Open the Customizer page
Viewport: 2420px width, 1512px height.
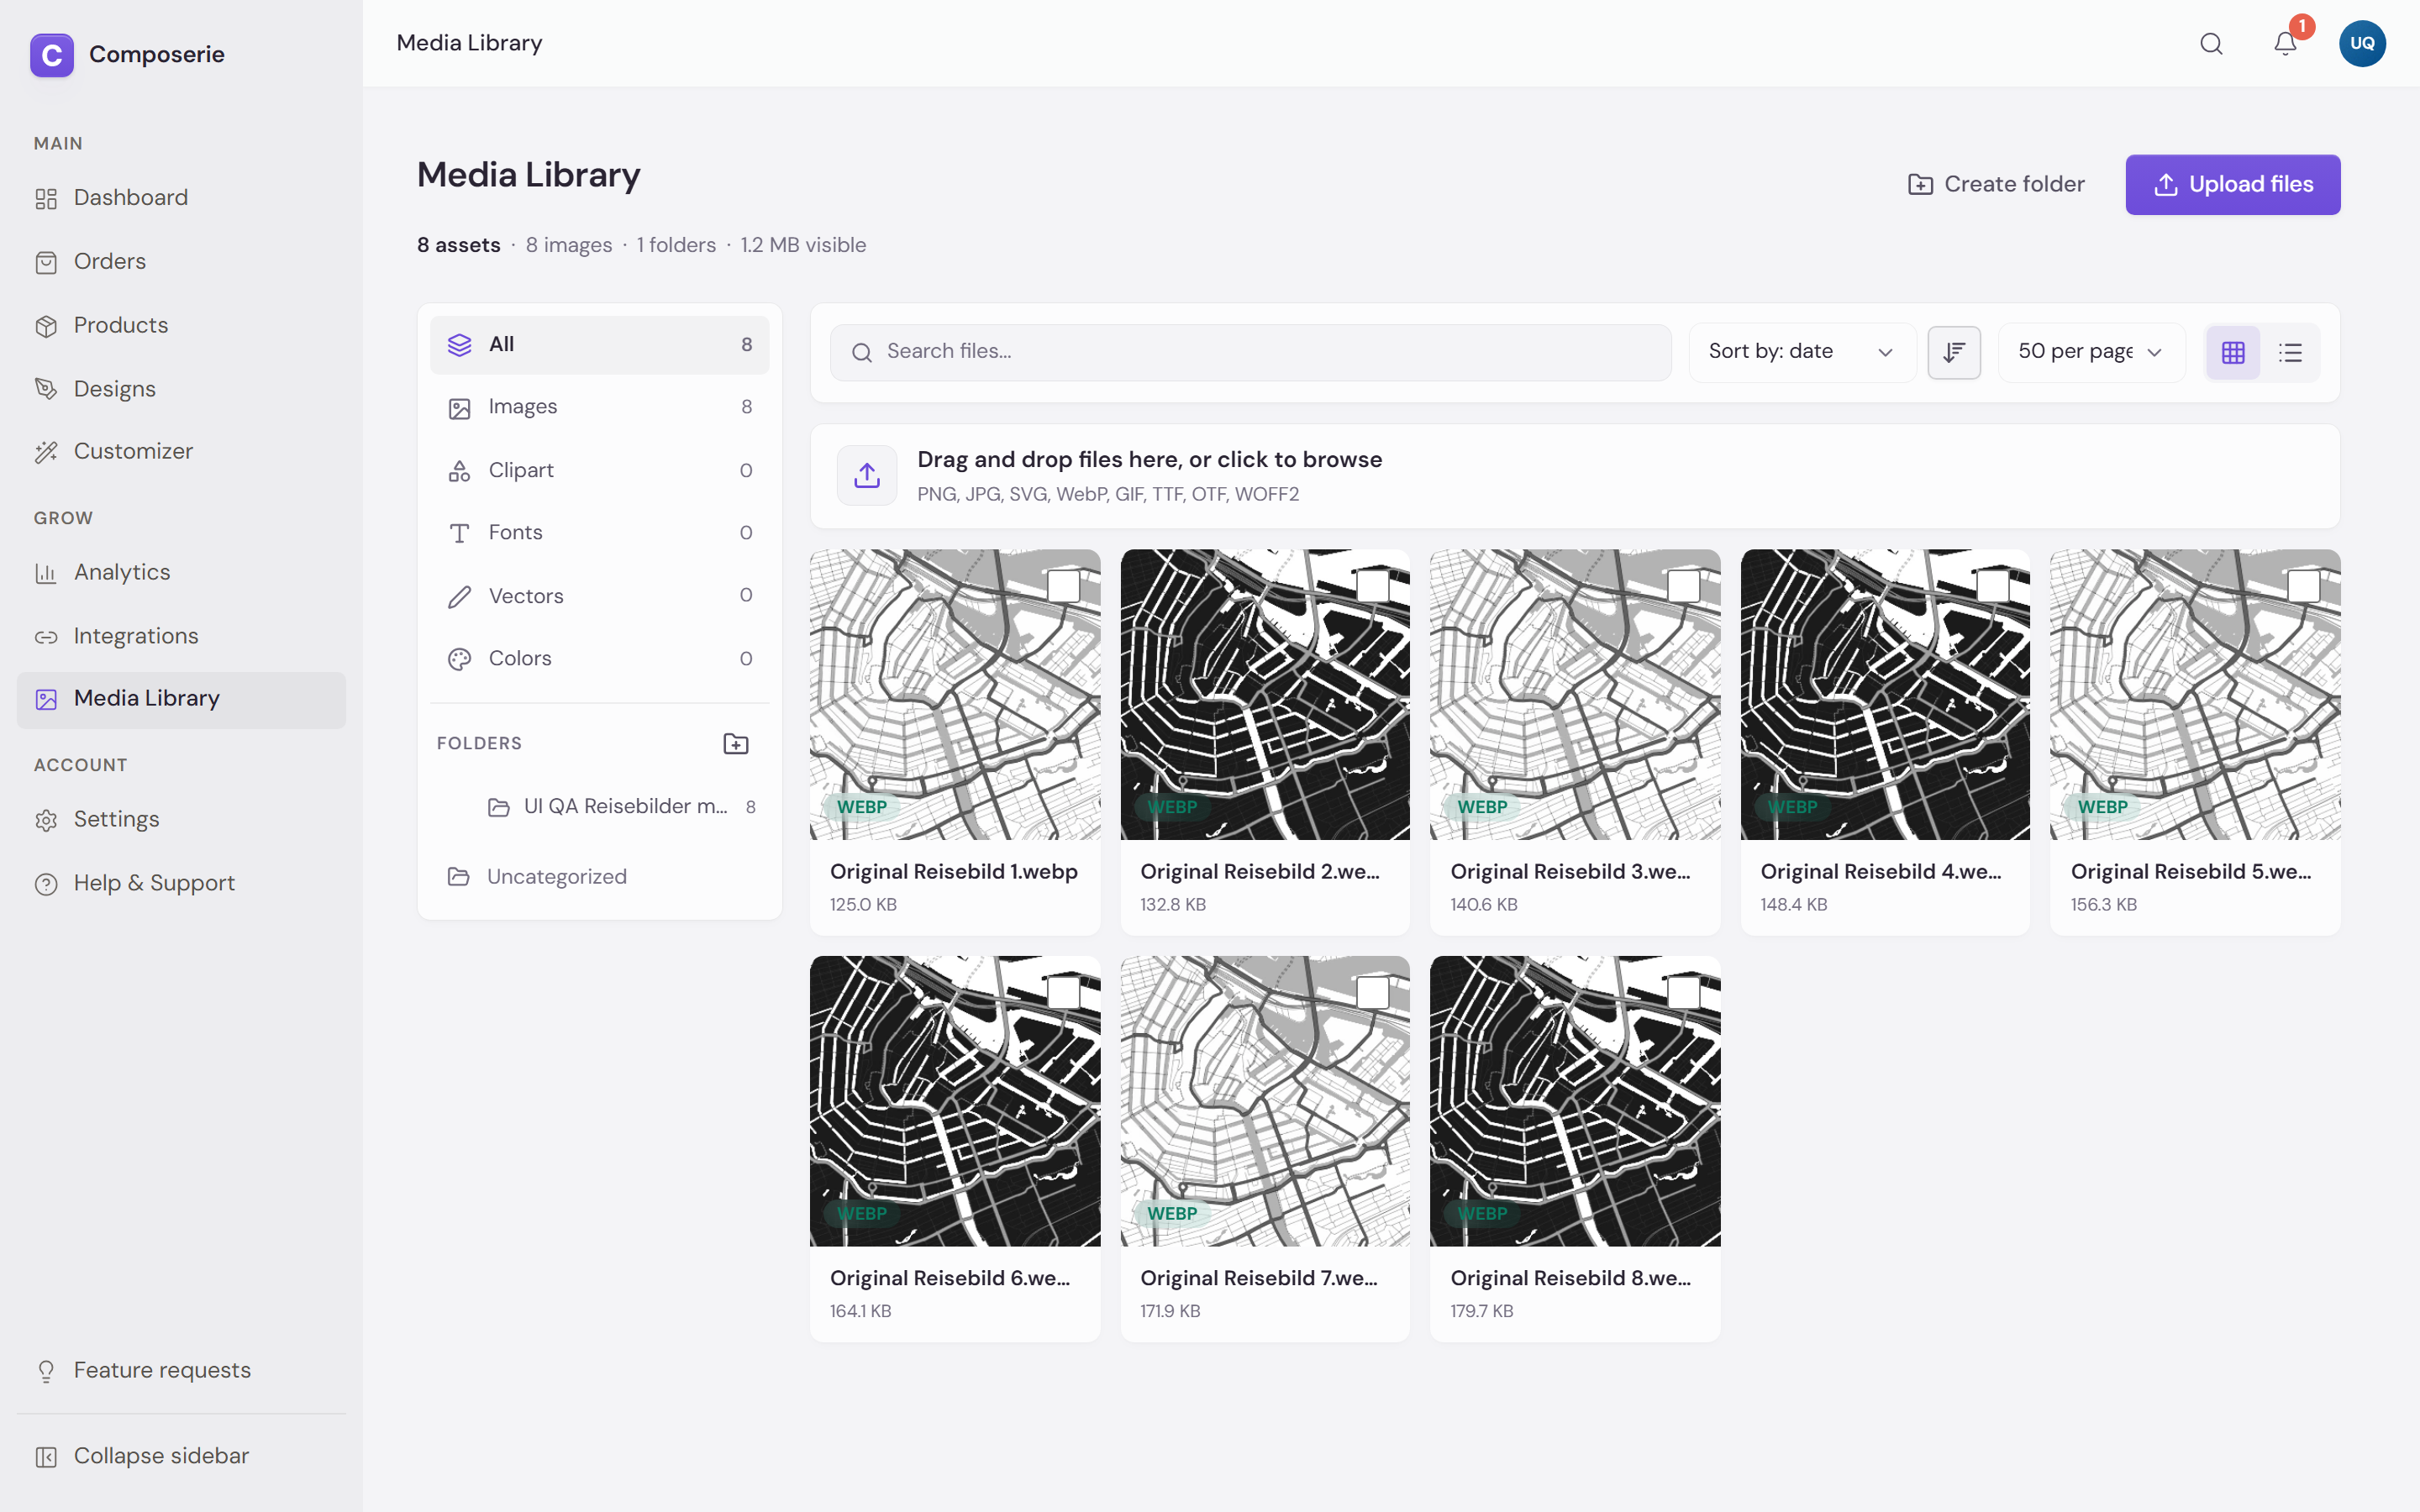click(x=181, y=452)
